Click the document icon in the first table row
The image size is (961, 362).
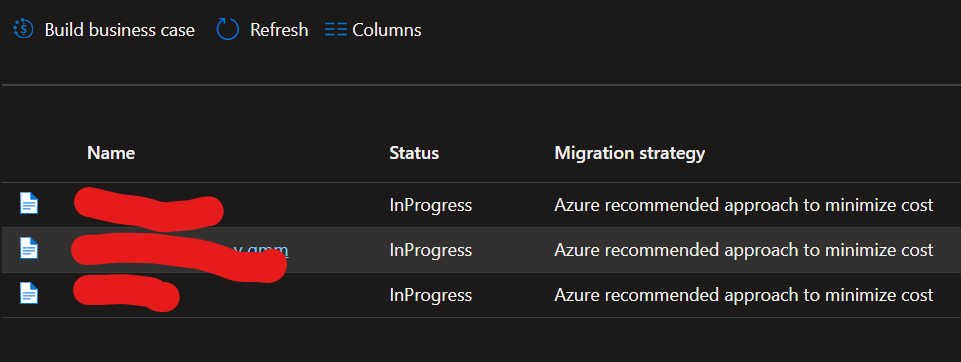[29, 203]
